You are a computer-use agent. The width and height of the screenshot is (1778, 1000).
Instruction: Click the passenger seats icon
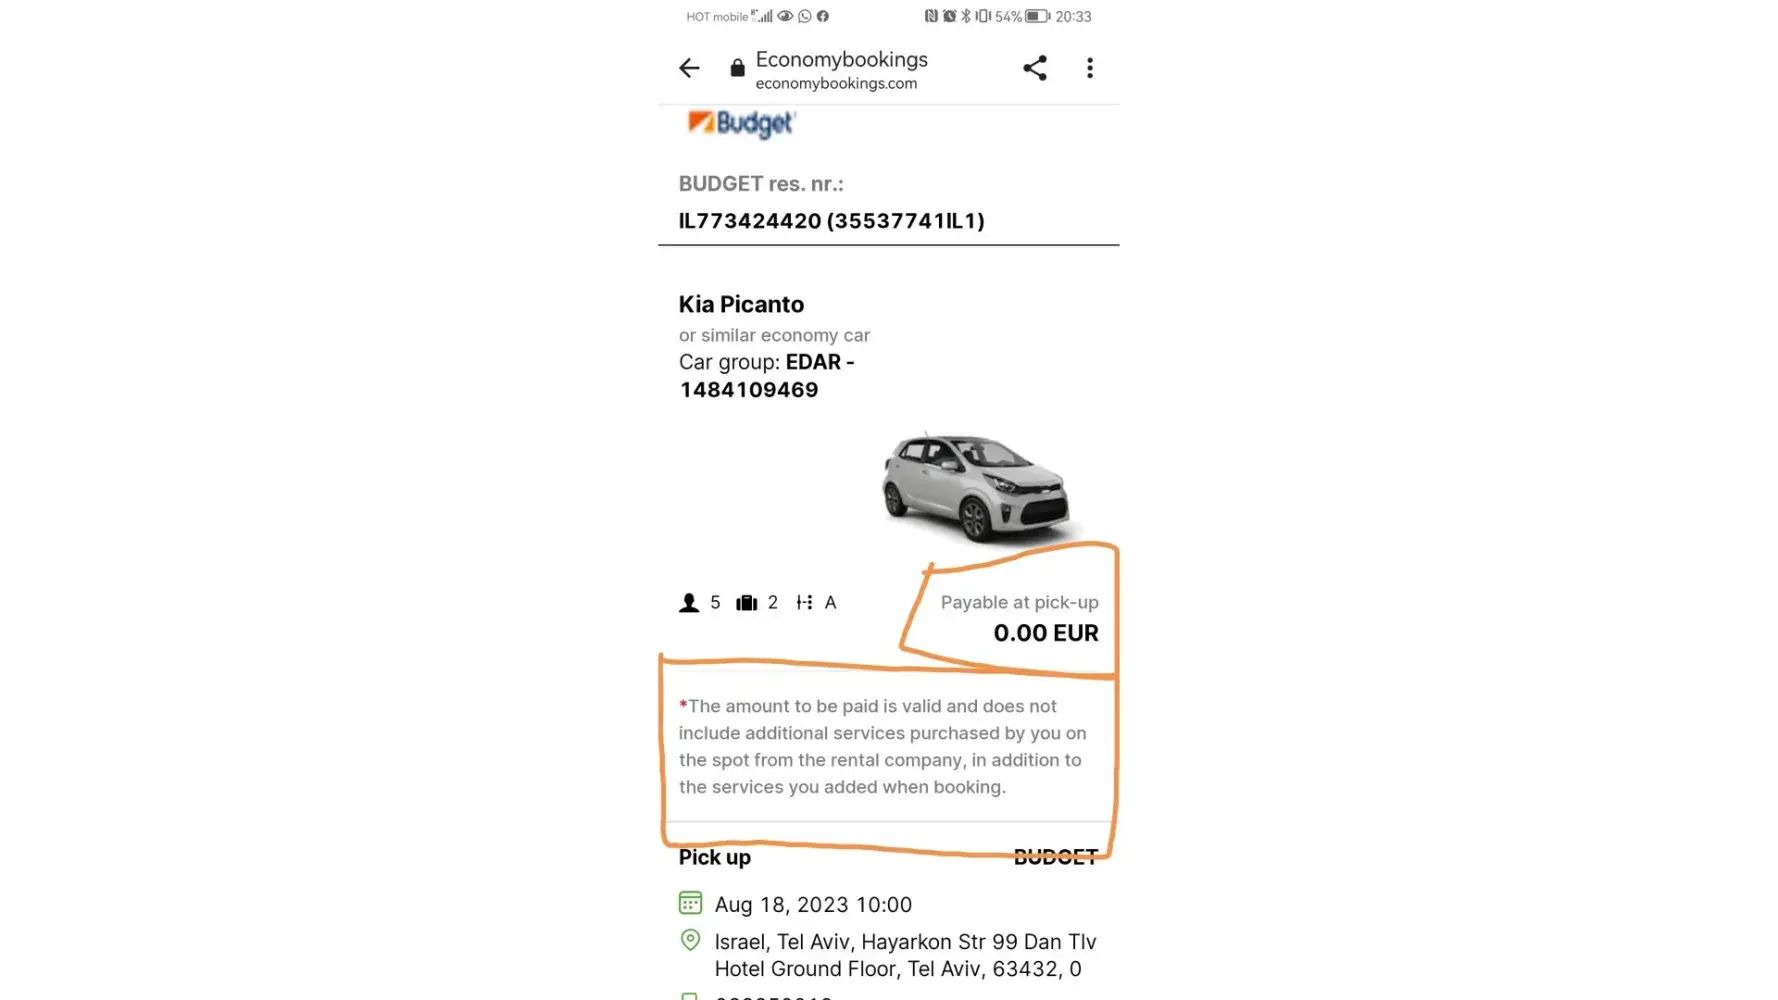[x=689, y=603]
